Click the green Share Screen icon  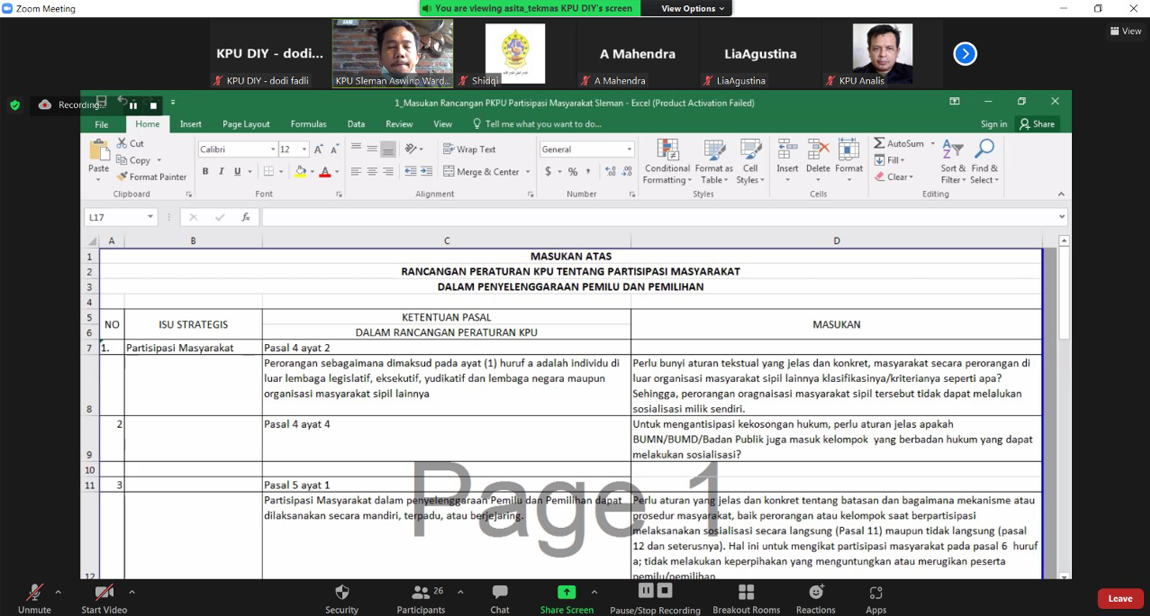(x=566, y=592)
